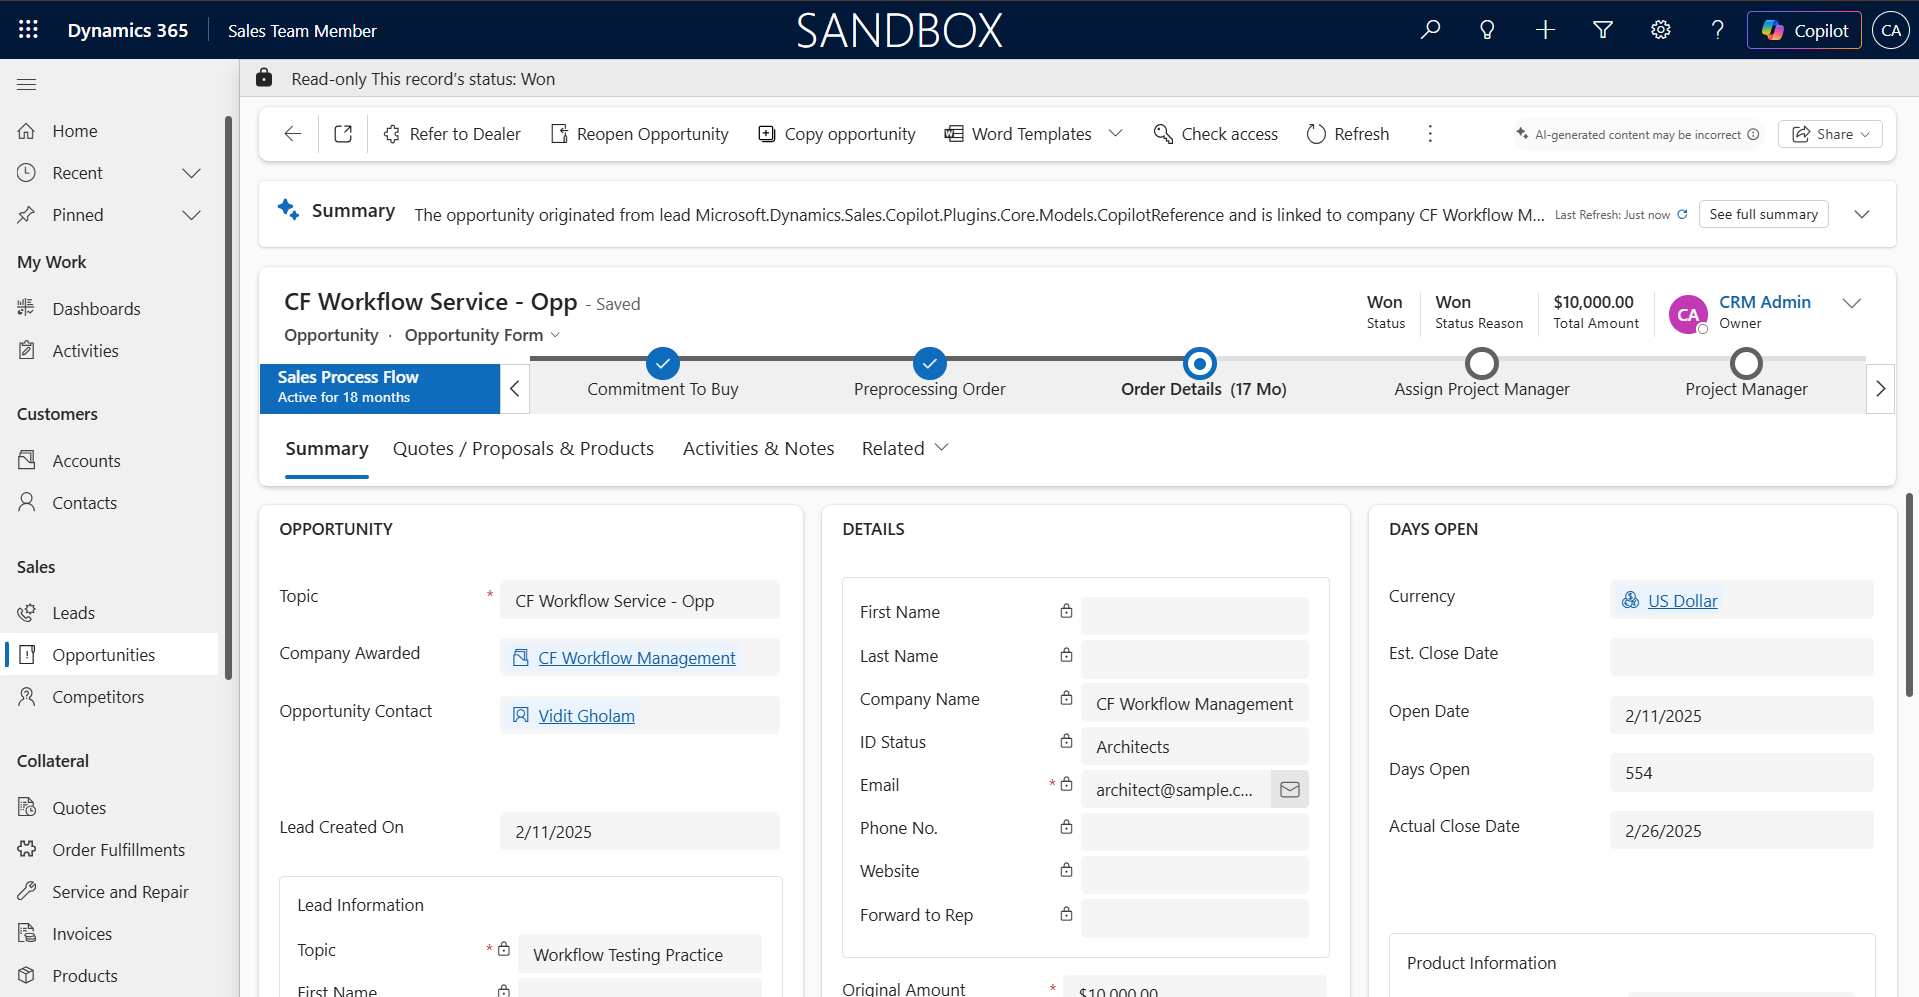The width and height of the screenshot is (1919, 997).
Task: Open Word Templates command
Action: [1018, 134]
